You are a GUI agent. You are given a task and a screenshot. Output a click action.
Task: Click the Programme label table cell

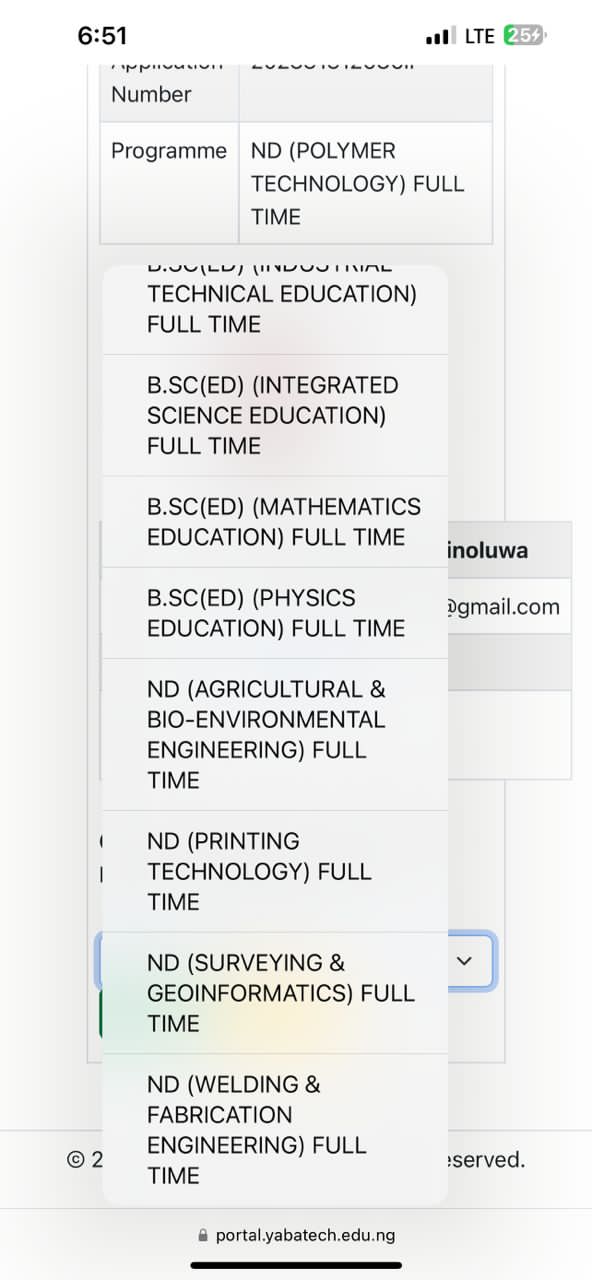[x=169, y=183]
